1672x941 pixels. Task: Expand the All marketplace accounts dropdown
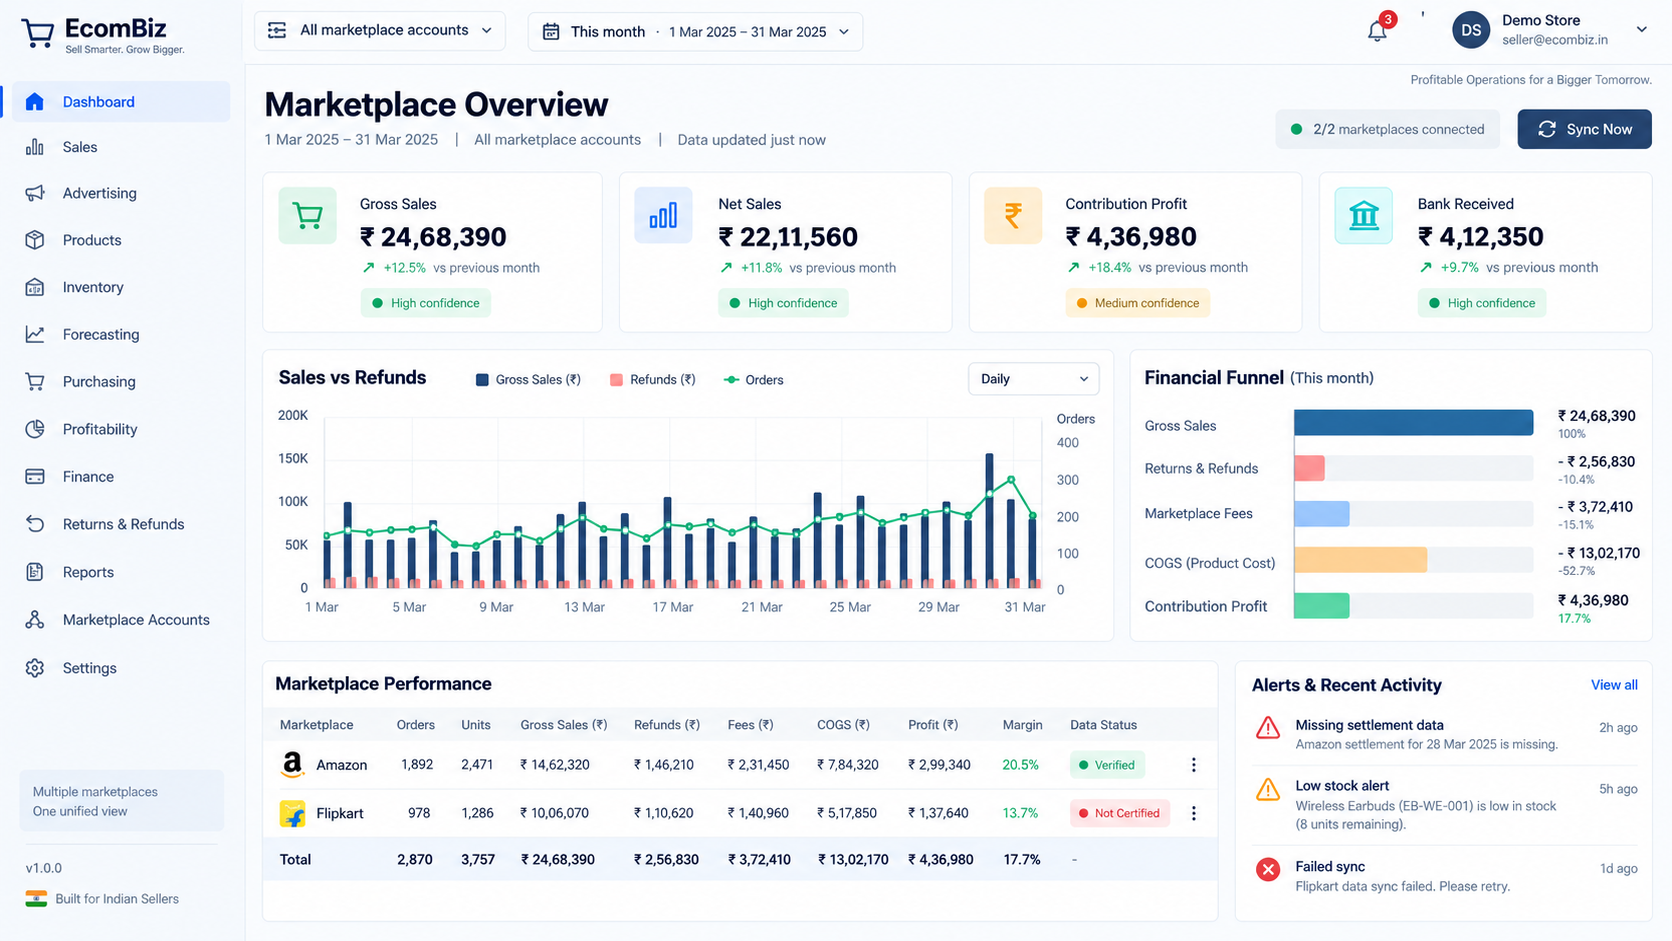point(380,31)
